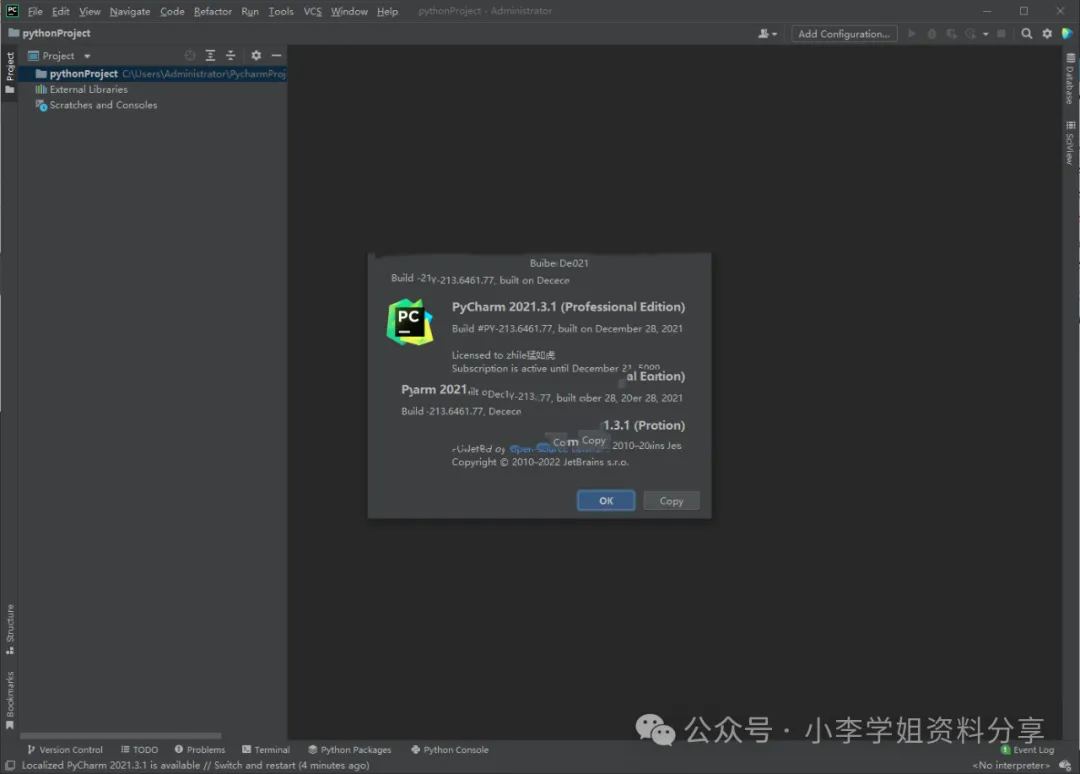Open the VCS menu
The height and width of the screenshot is (774, 1080).
click(313, 11)
